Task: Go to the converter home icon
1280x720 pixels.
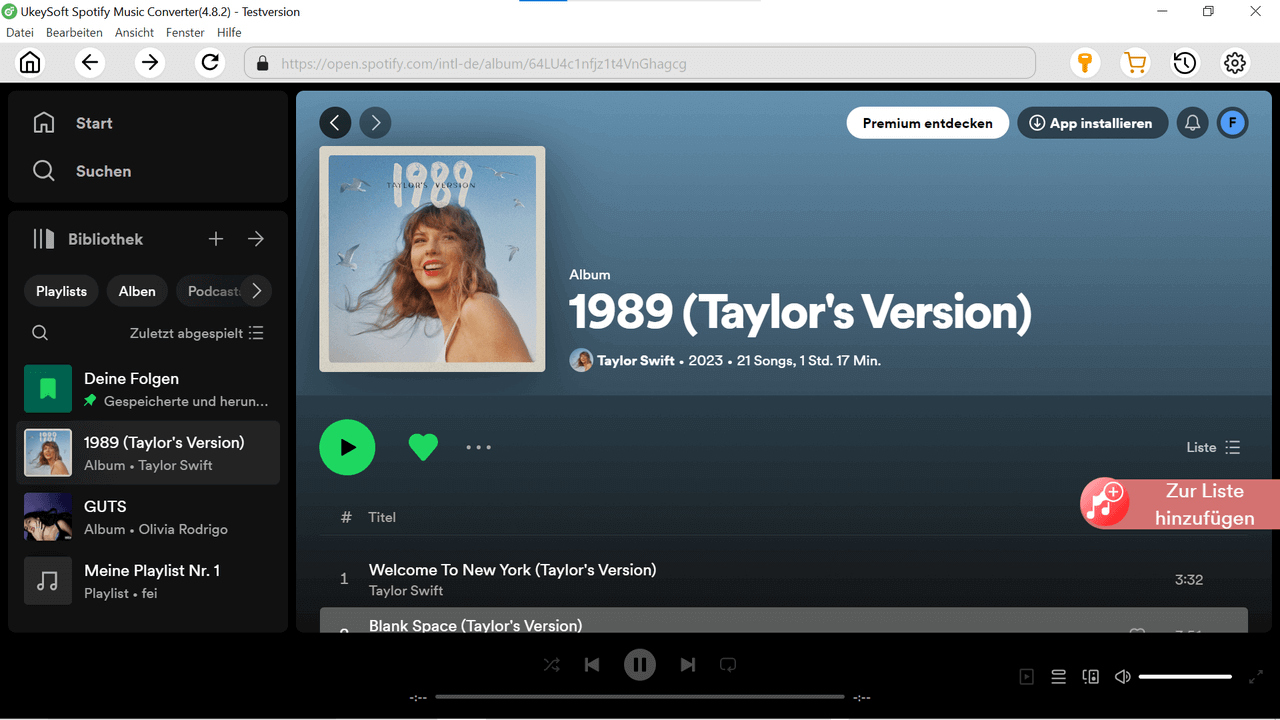Action: (x=31, y=63)
